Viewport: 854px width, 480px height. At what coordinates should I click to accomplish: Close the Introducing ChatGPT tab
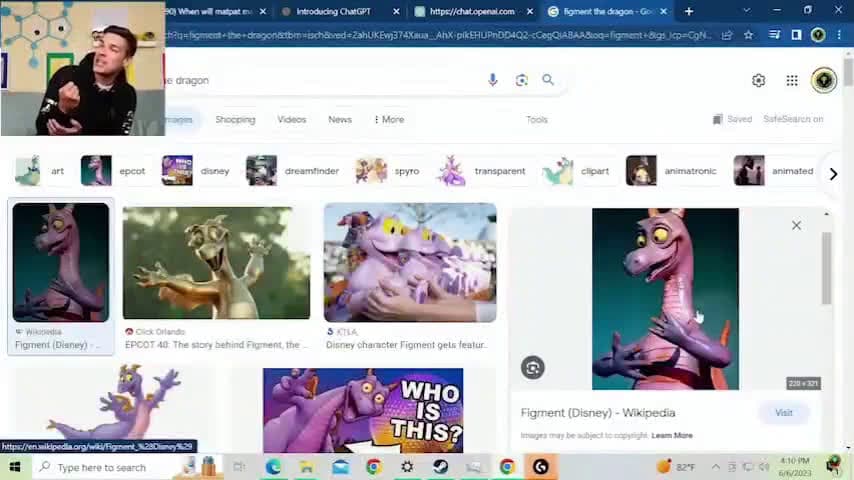[x=396, y=11]
